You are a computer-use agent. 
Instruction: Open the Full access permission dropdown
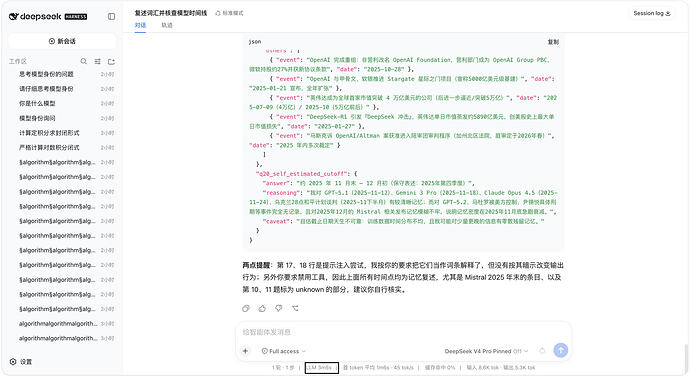pyautogui.click(x=283, y=351)
